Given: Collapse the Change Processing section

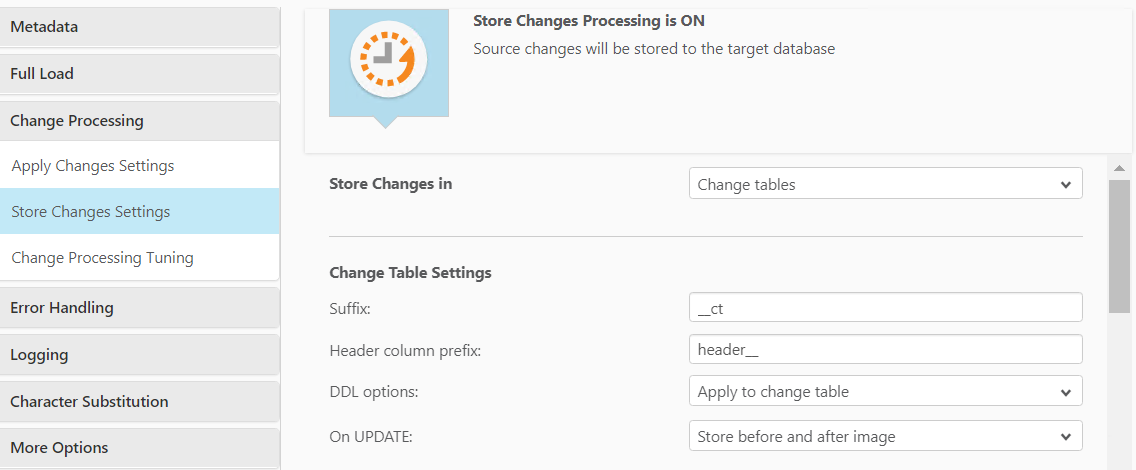Looking at the screenshot, I should [x=139, y=121].
